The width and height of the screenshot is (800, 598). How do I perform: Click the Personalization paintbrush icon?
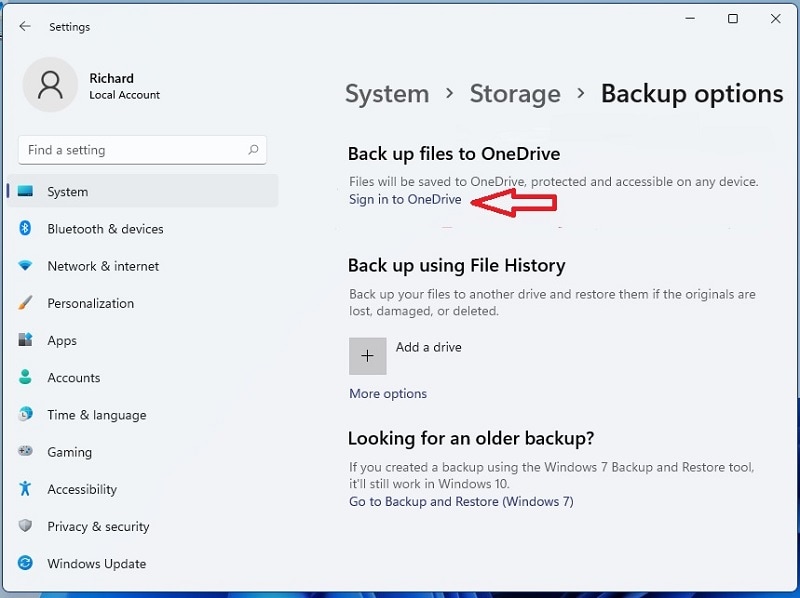[x=26, y=303]
